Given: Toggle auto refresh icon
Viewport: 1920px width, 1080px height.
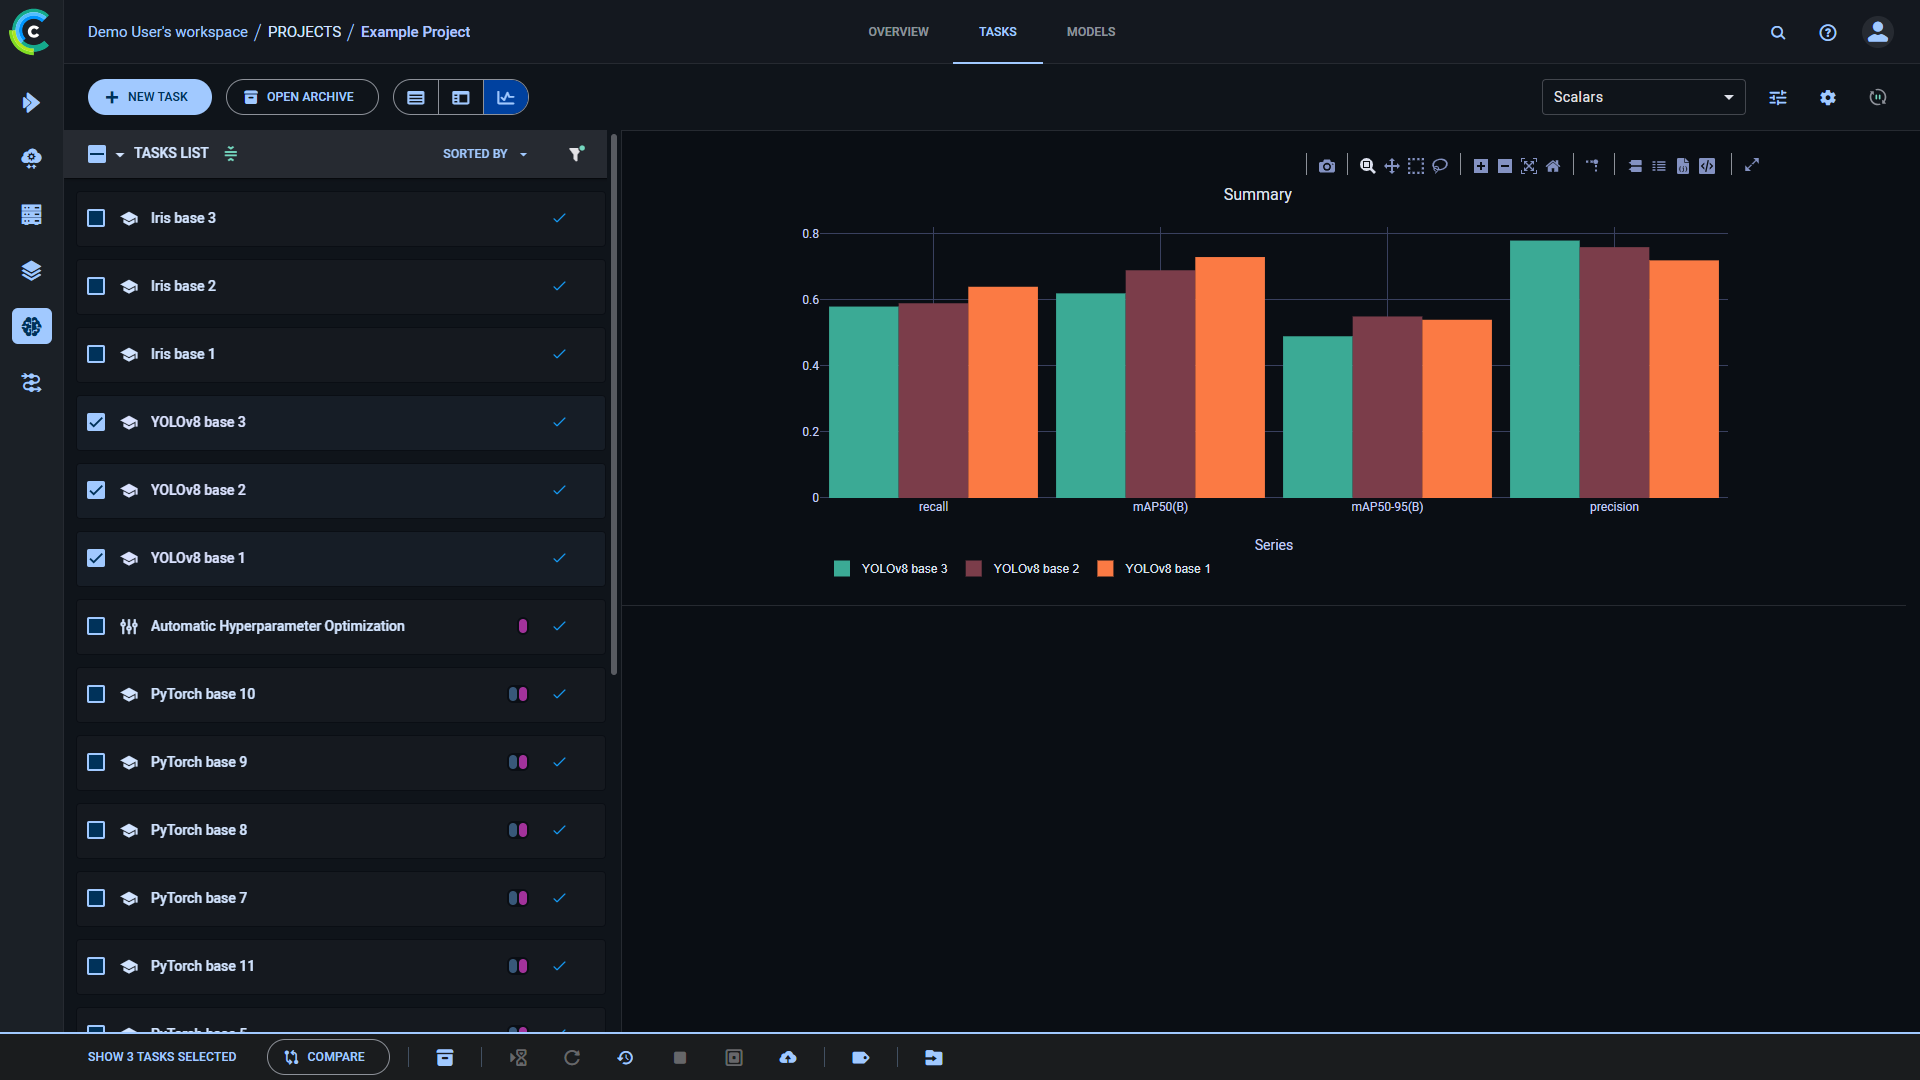Looking at the screenshot, I should coord(1878,97).
